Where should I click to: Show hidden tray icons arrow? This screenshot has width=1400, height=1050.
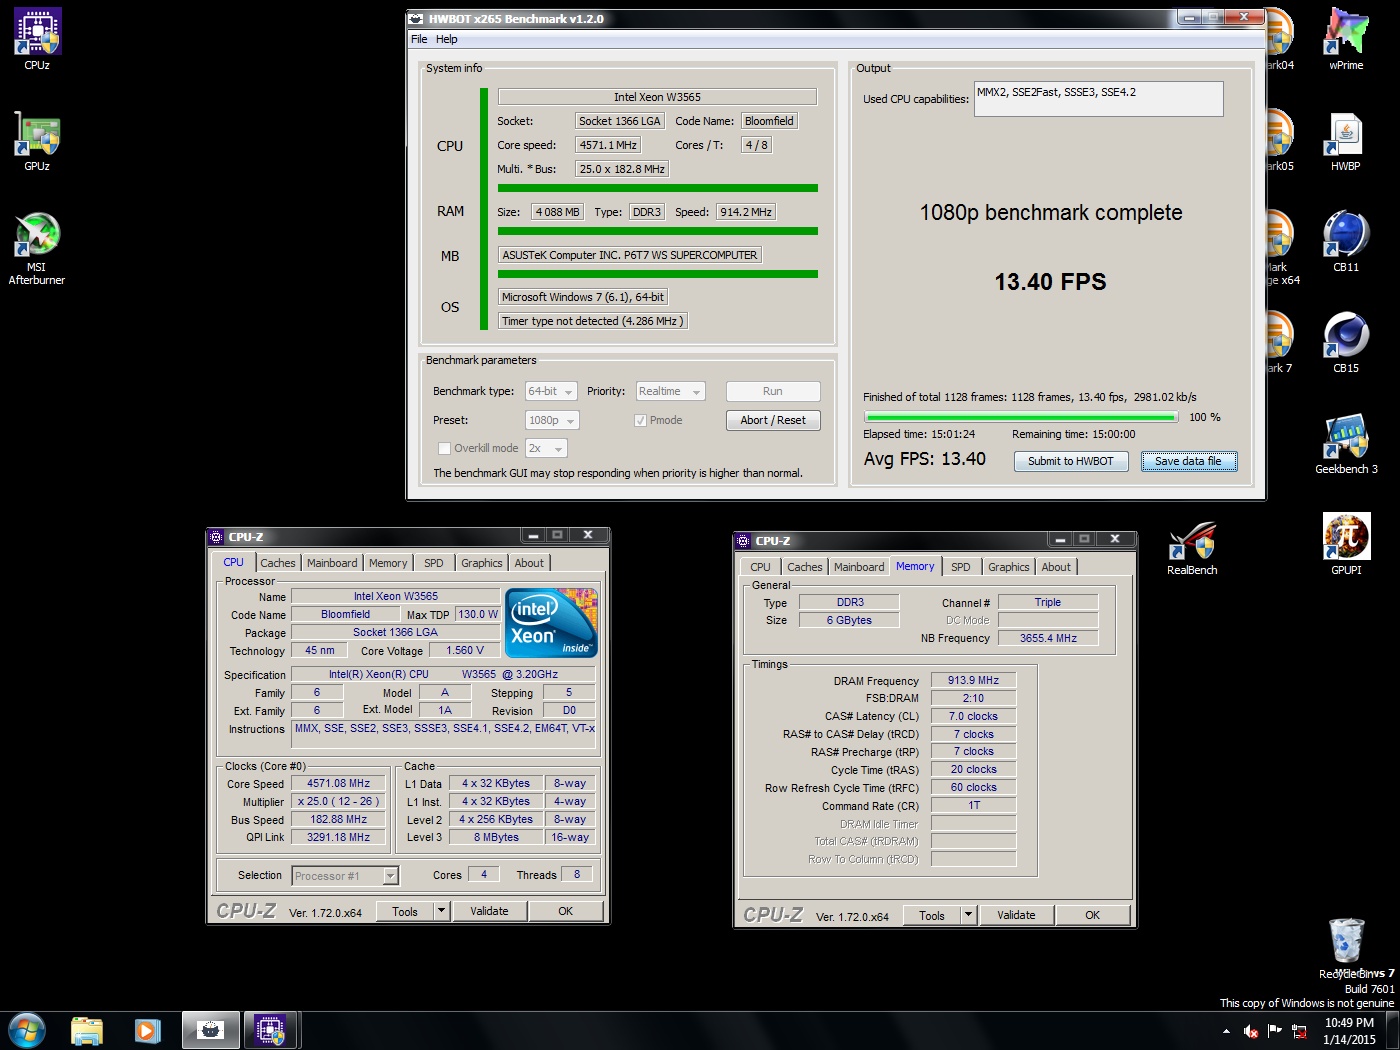coord(1227,1031)
